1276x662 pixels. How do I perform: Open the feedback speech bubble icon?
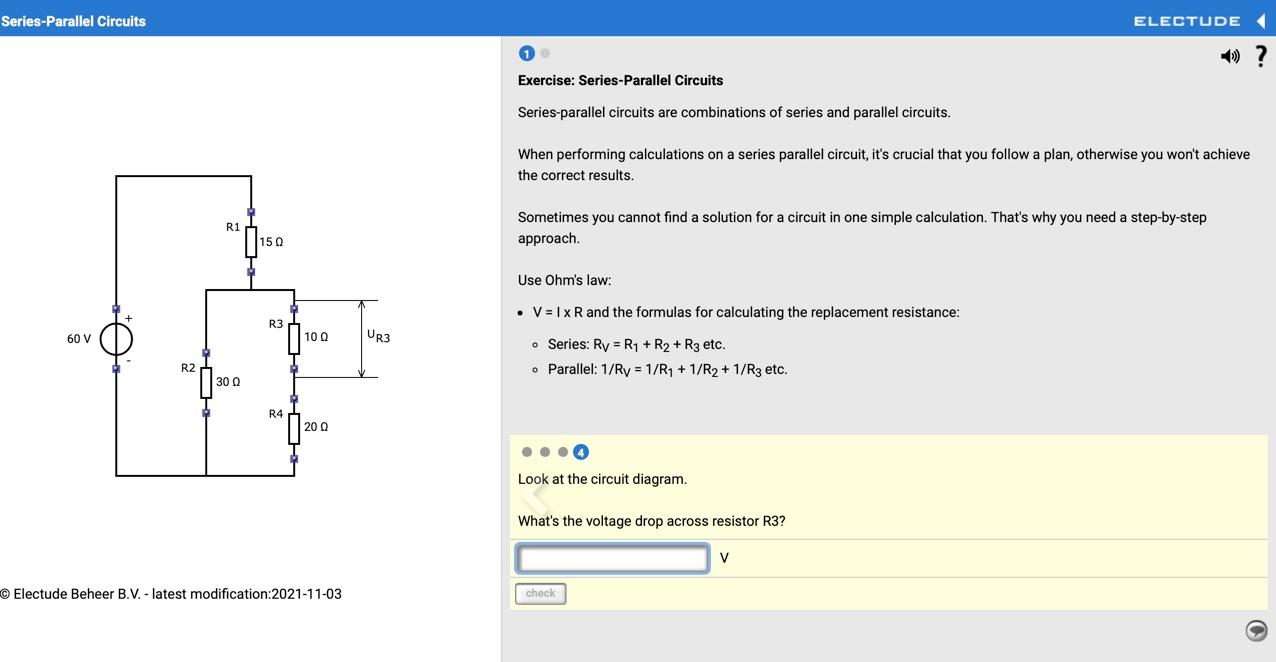point(1257,630)
